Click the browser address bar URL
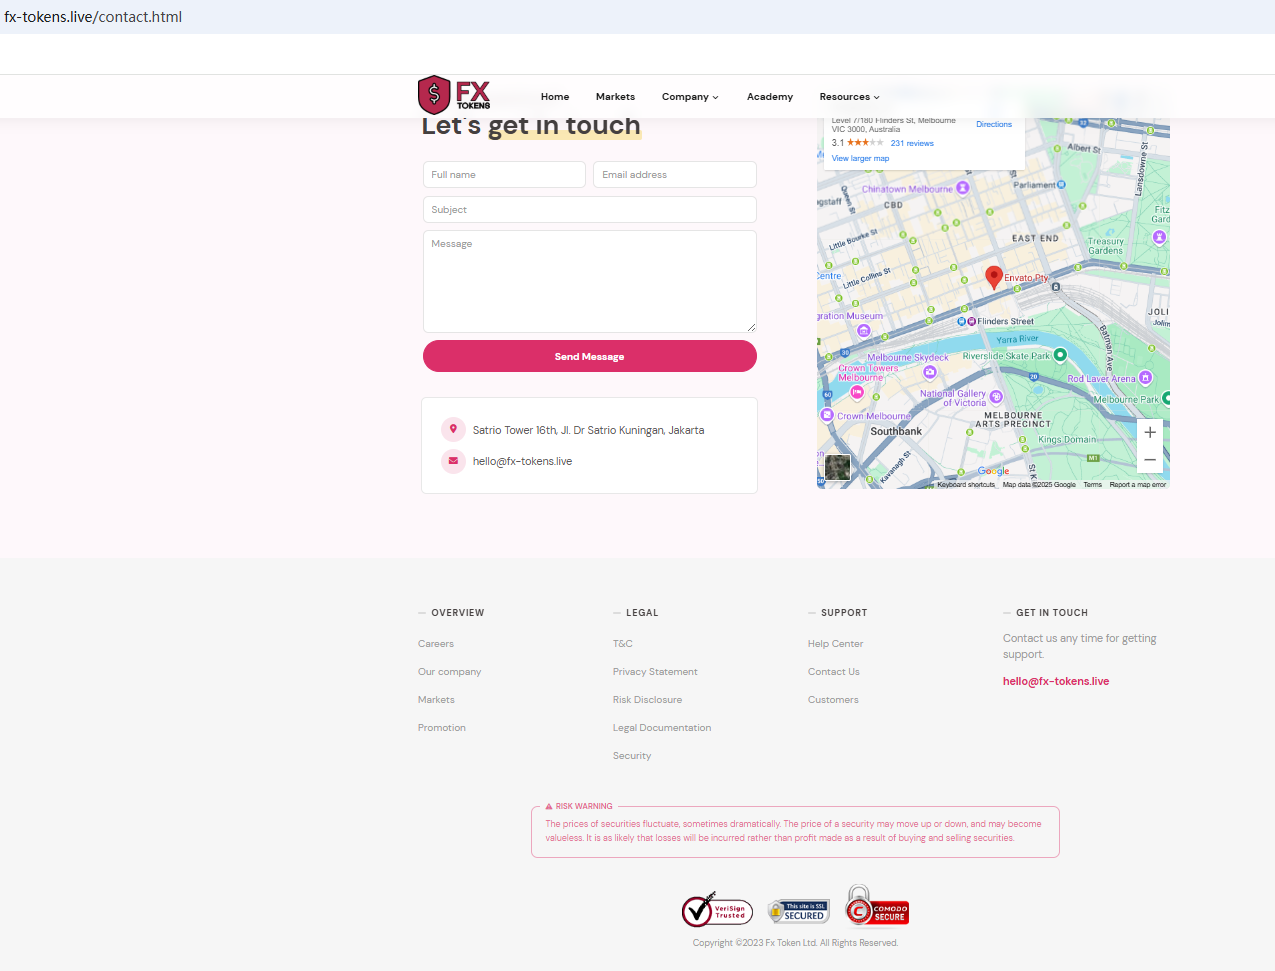The image size is (1275, 971). coord(93,17)
